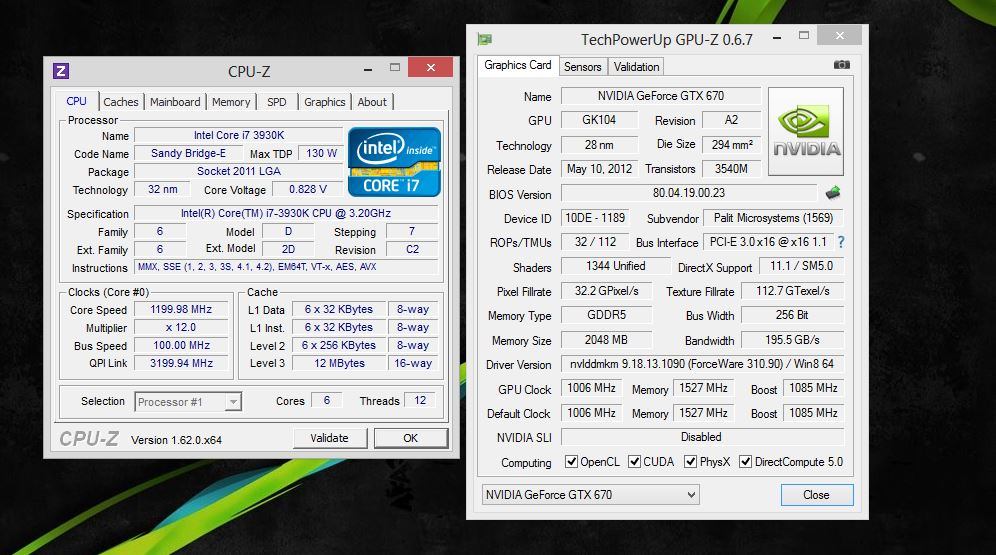Click the GPU value GK104
996x555 pixels.
click(x=599, y=120)
